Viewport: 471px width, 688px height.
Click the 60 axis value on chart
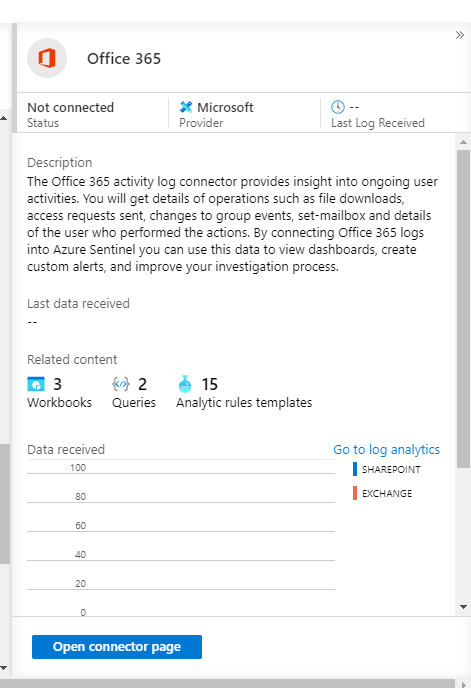80,525
